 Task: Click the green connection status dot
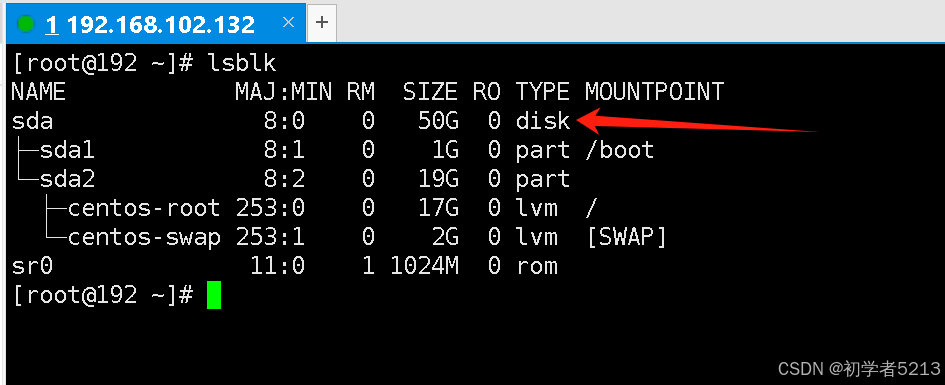click(25, 24)
